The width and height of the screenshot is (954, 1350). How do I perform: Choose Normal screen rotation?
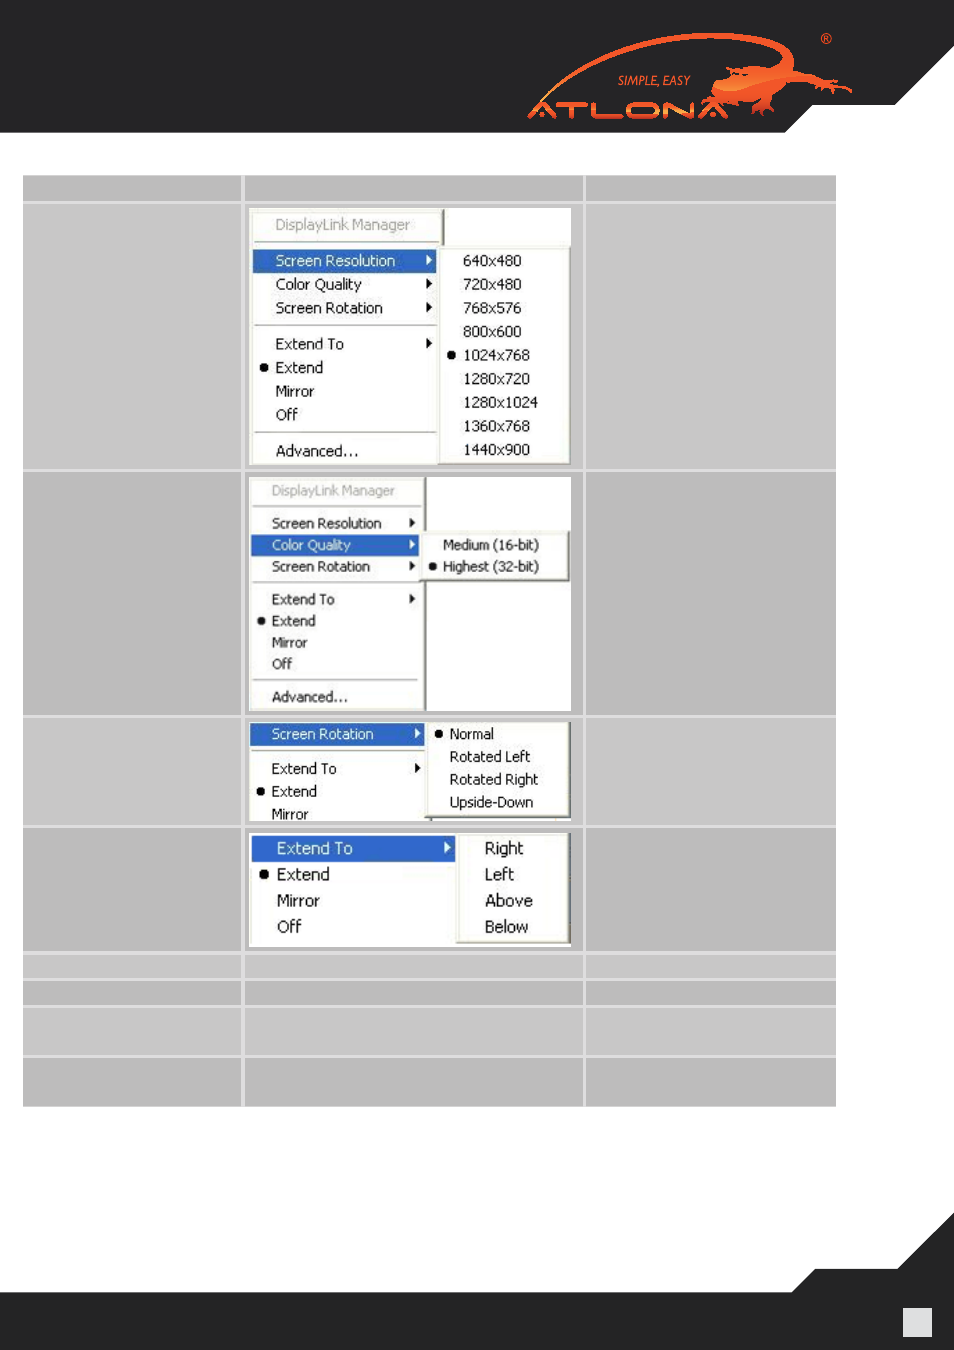471,734
